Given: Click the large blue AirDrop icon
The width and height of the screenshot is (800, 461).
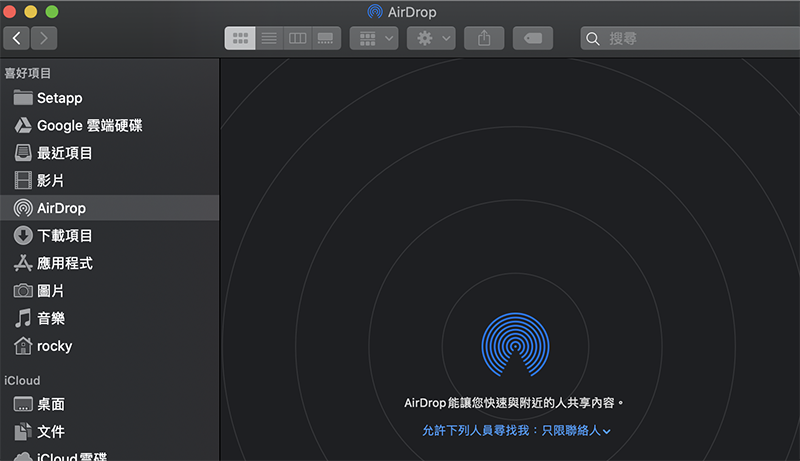Looking at the screenshot, I should [515, 345].
